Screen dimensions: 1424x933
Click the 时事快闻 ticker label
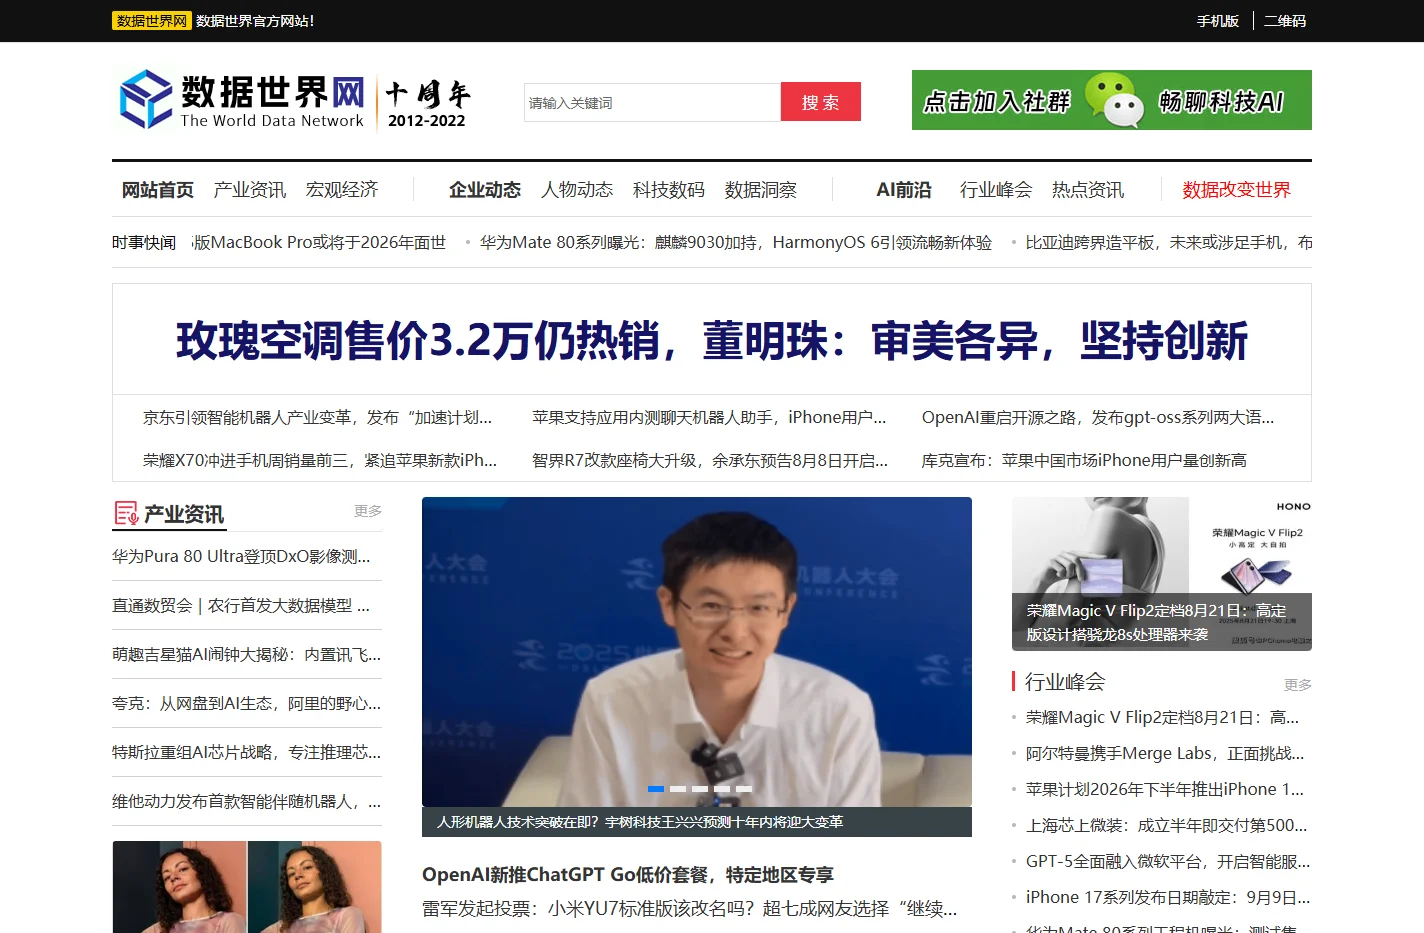(144, 242)
